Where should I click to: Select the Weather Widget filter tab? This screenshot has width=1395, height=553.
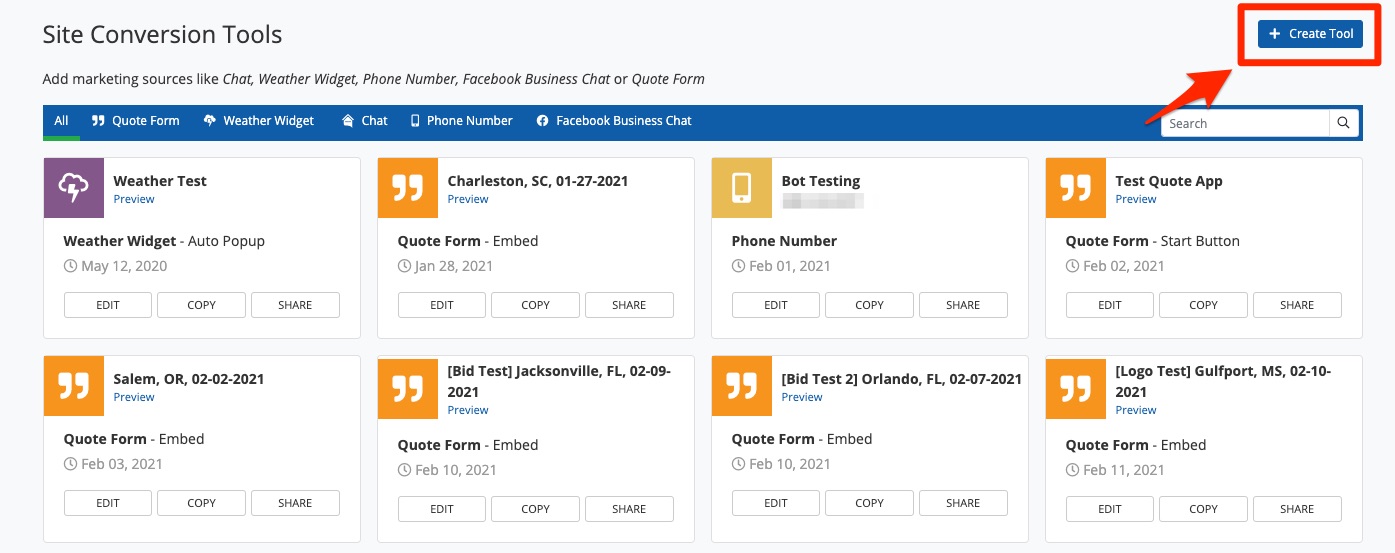click(x=259, y=121)
